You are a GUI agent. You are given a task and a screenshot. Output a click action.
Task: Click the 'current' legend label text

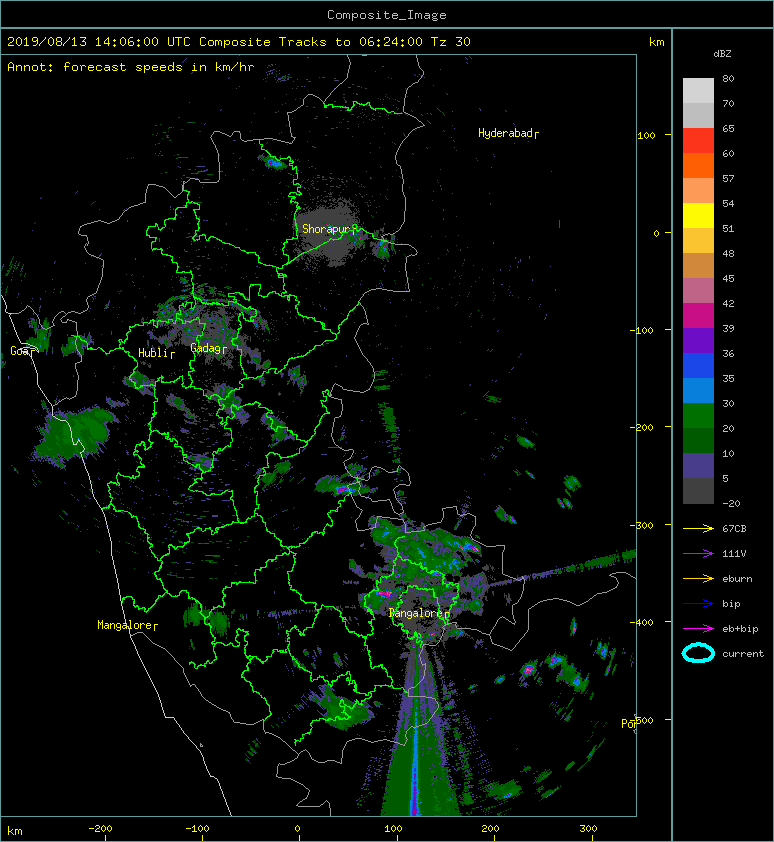coord(743,654)
